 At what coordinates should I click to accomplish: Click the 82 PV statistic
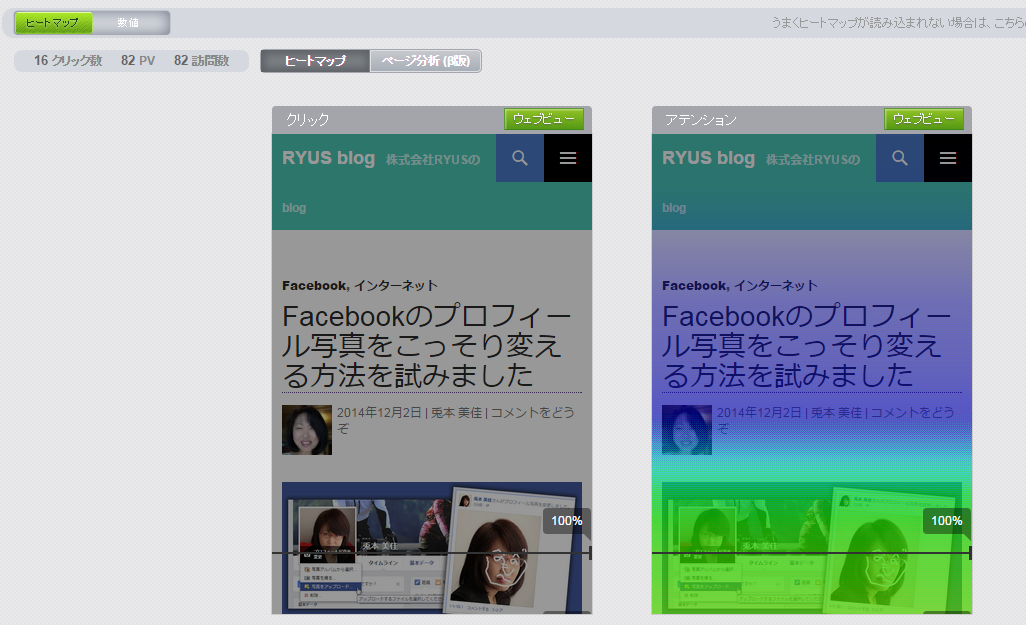coord(138,61)
